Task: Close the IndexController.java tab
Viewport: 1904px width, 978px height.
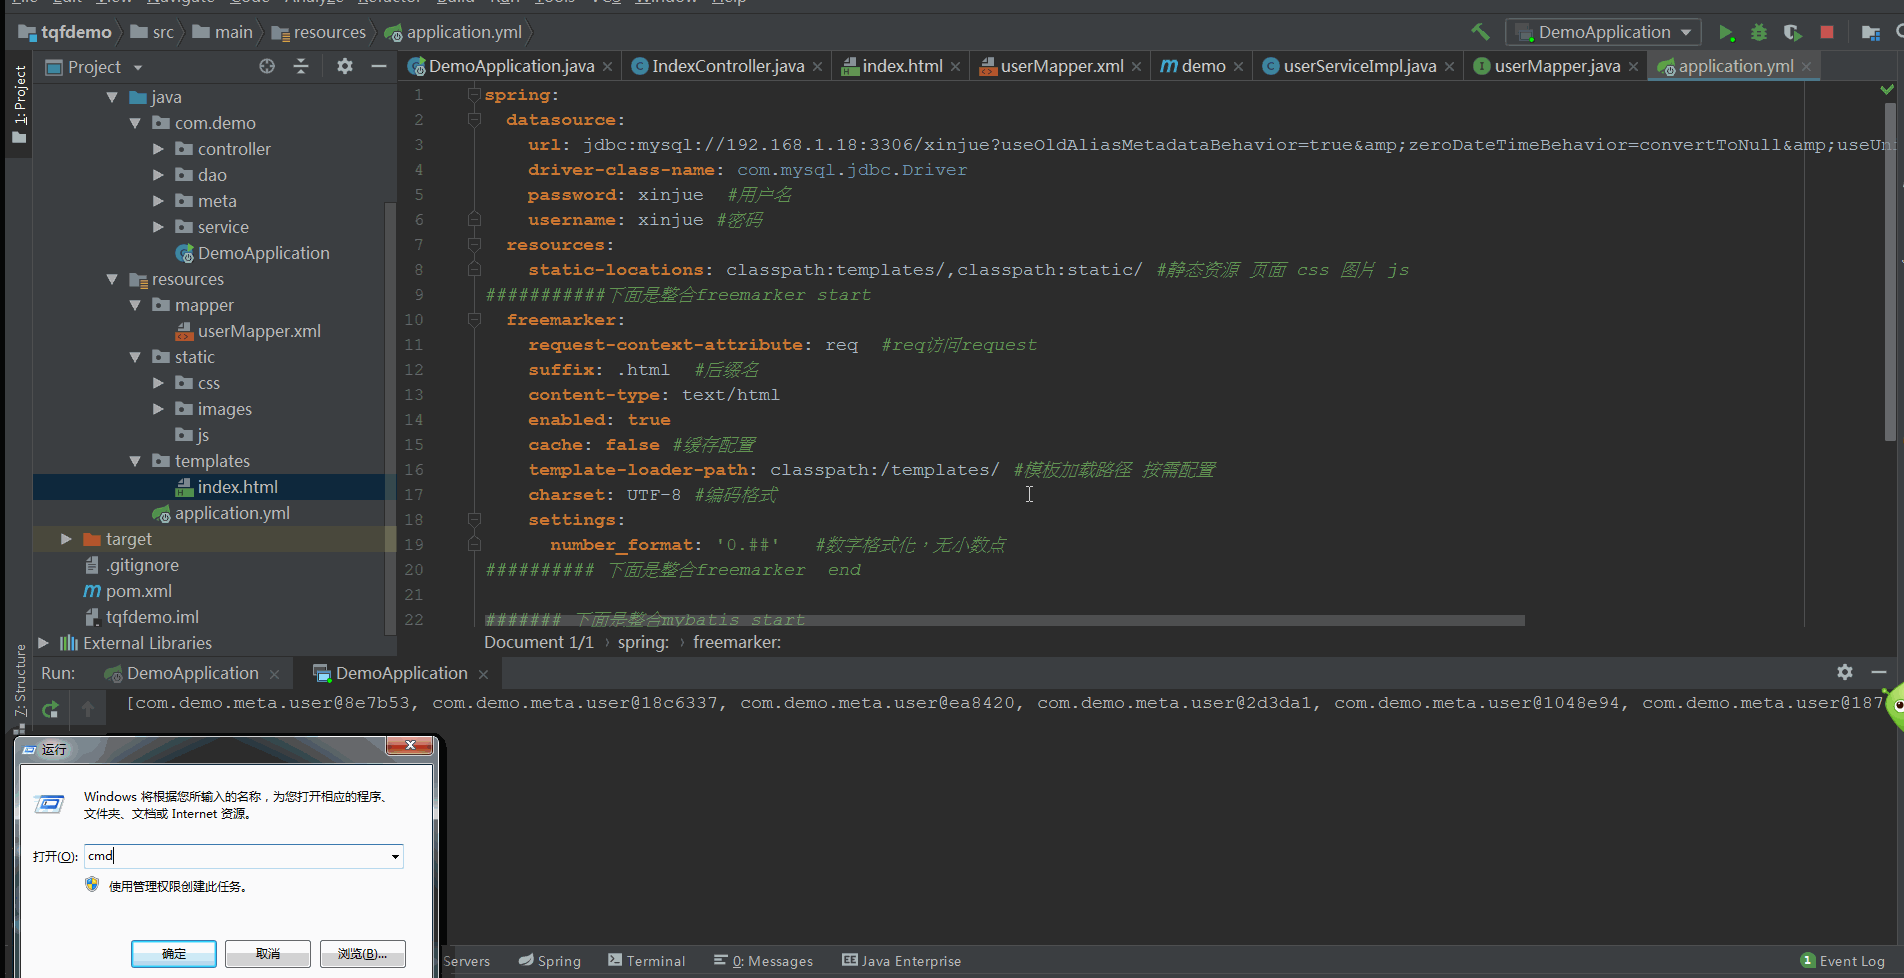Action: pyautogui.click(x=817, y=67)
